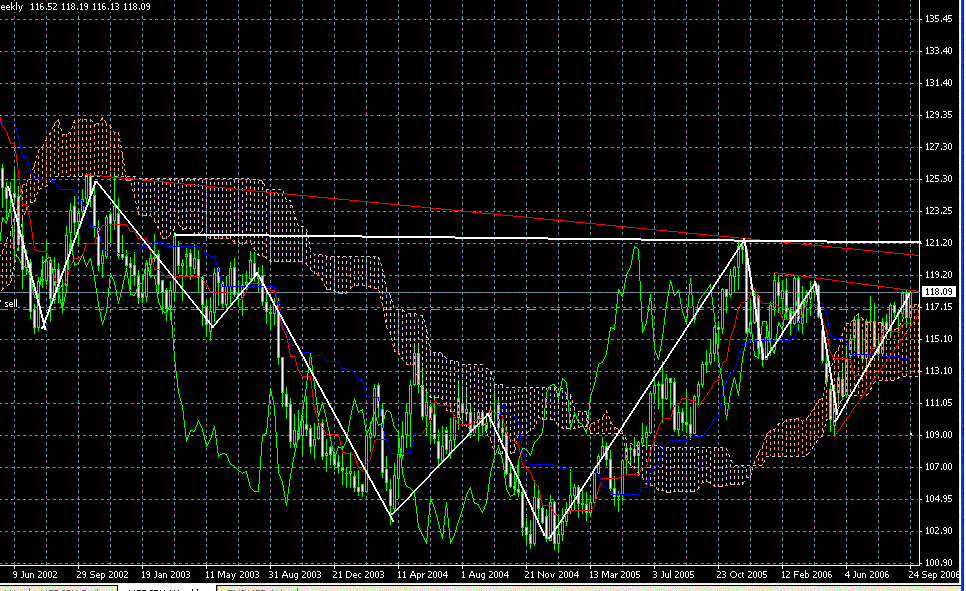Click the 135.45 price axis label
The image size is (966, 591).
(939, 19)
